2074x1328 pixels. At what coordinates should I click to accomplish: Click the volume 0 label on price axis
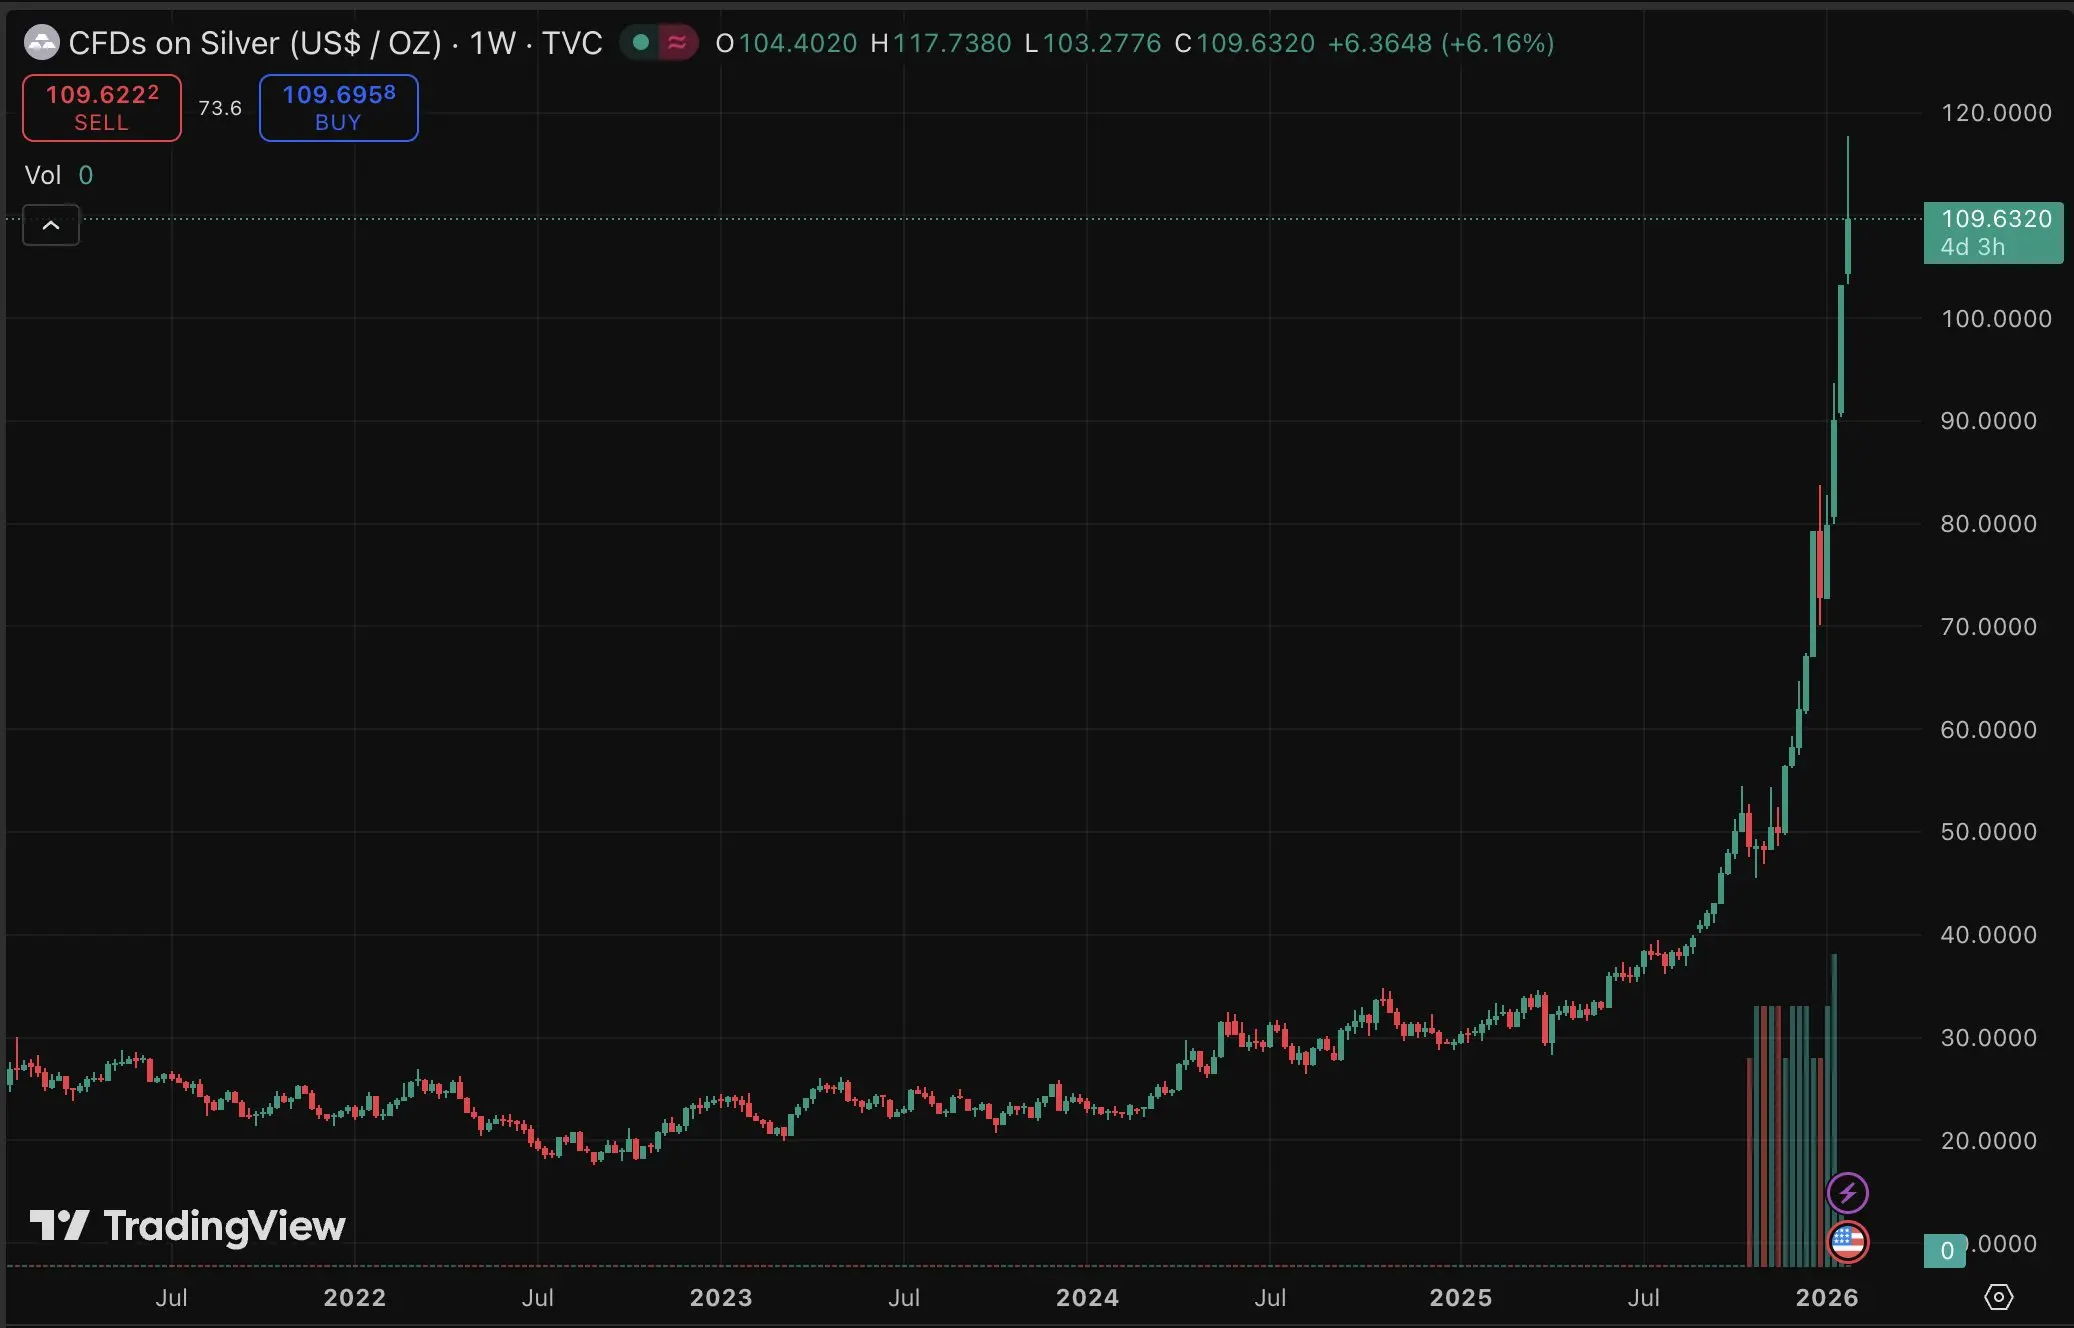tap(1945, 1250)
